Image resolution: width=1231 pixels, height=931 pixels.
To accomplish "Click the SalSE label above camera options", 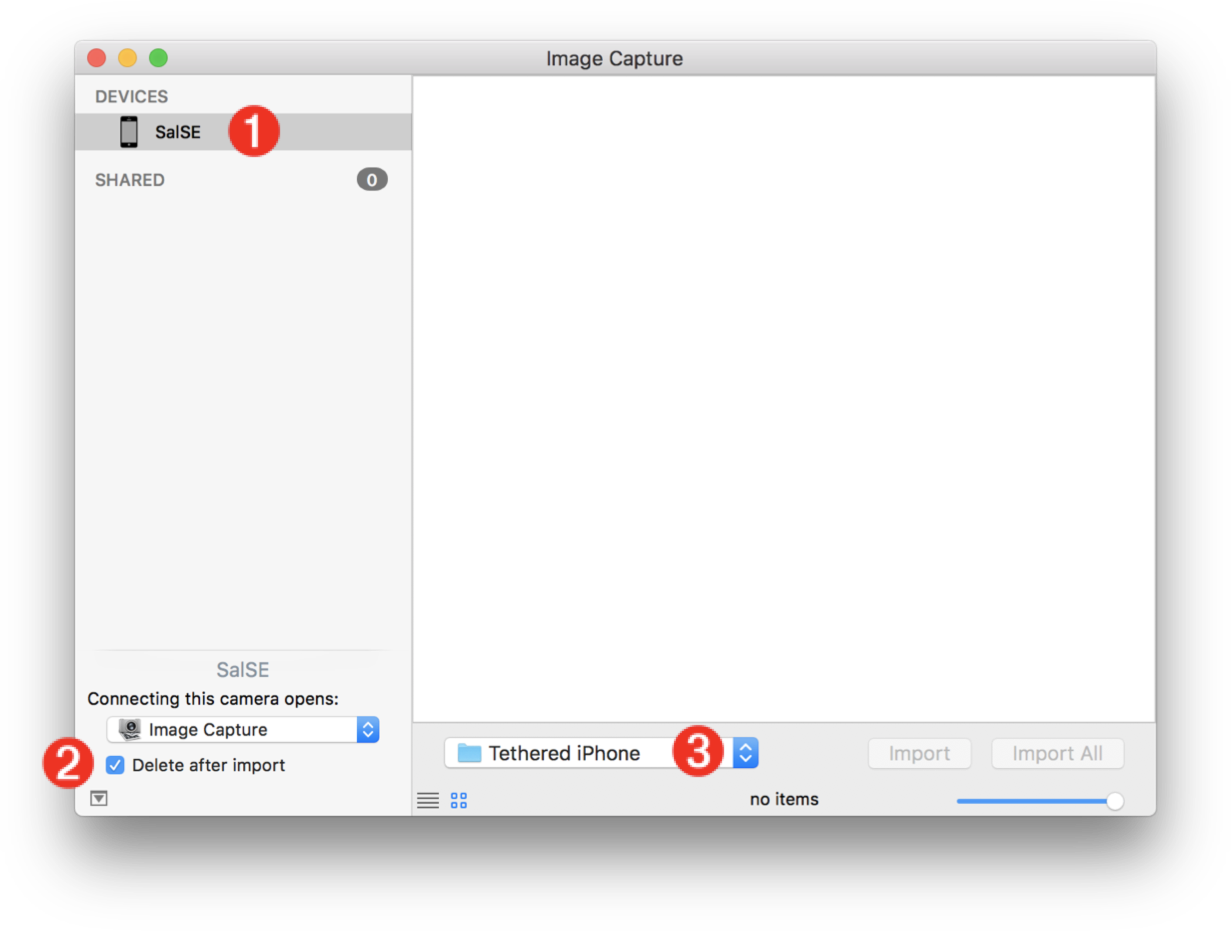I will [243, 670].
